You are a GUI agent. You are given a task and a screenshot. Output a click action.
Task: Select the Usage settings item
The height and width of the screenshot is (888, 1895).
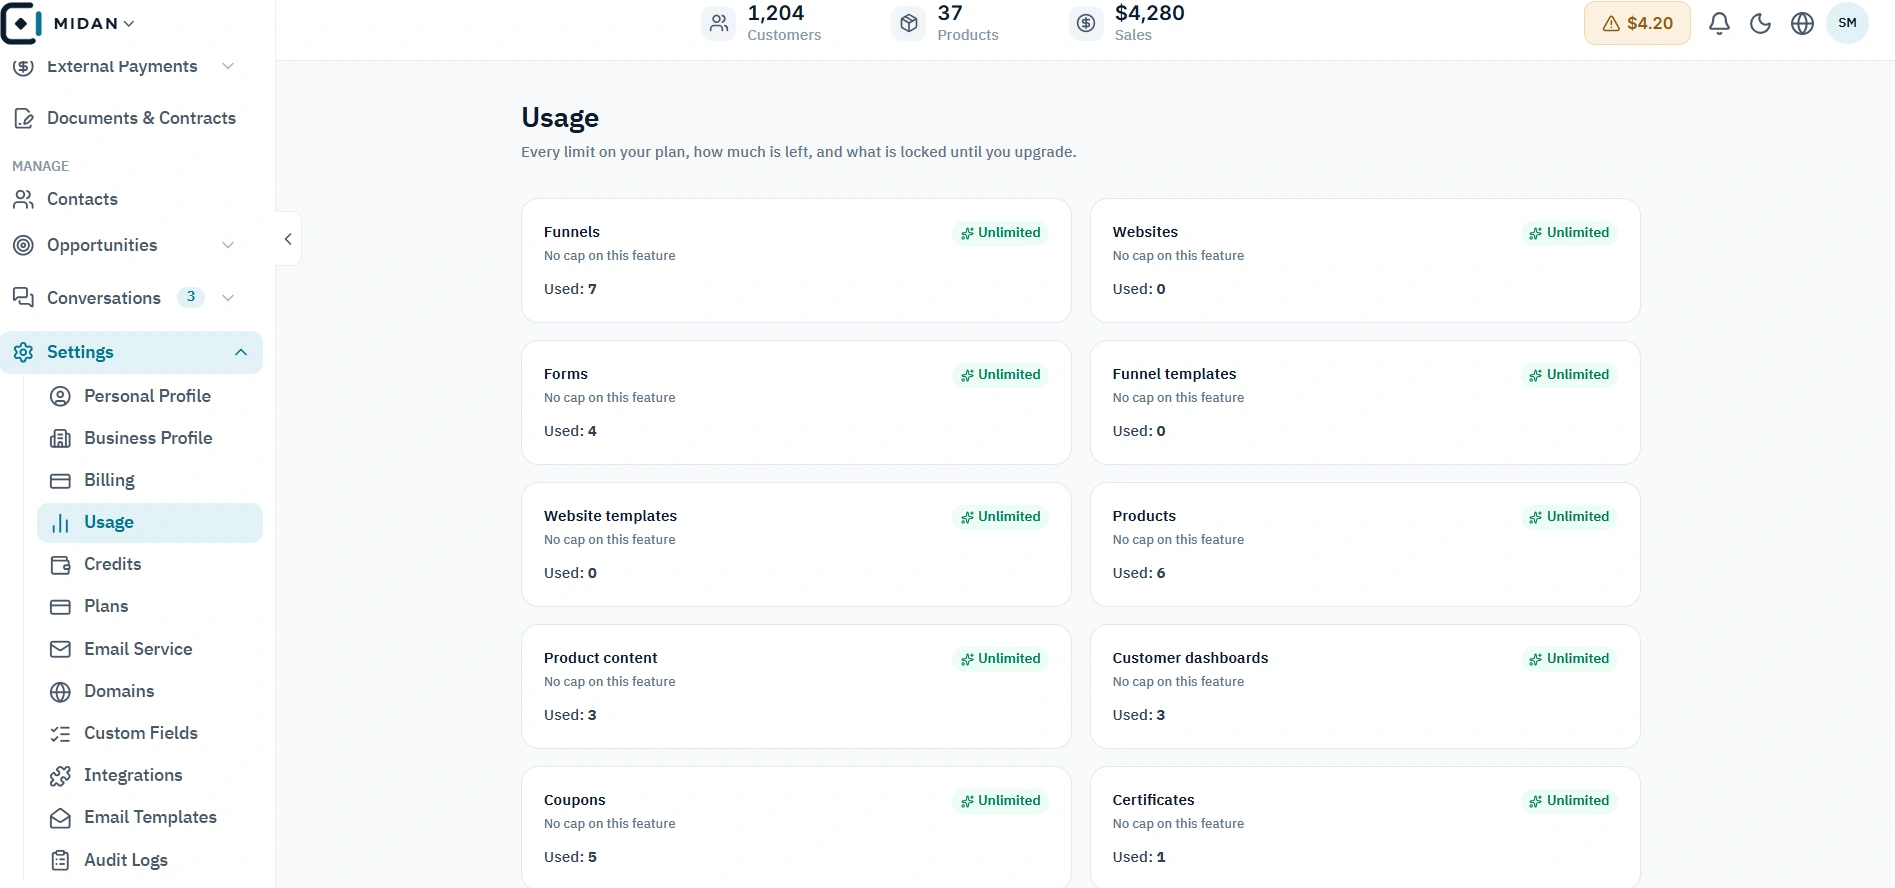(150, 522)
